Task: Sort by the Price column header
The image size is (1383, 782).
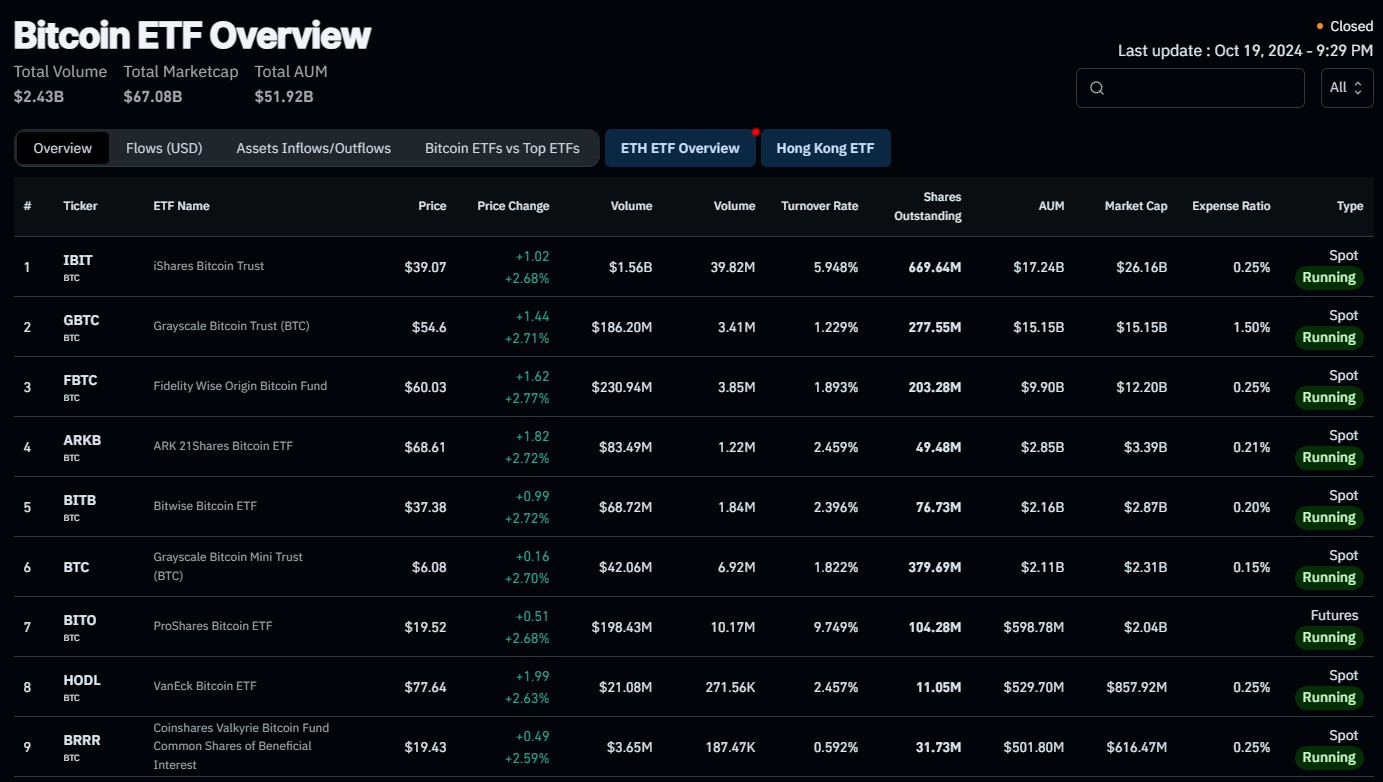Action: 432,206
